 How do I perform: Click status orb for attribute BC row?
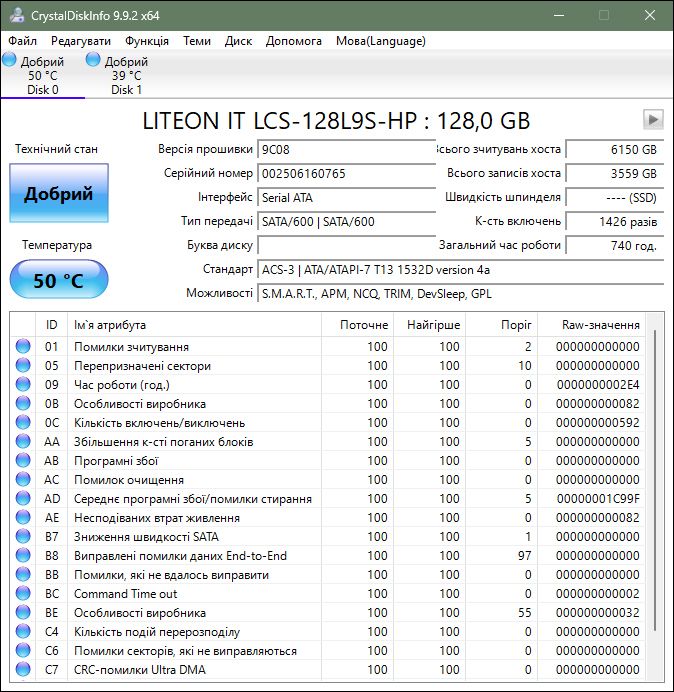[x=23, y=593]
